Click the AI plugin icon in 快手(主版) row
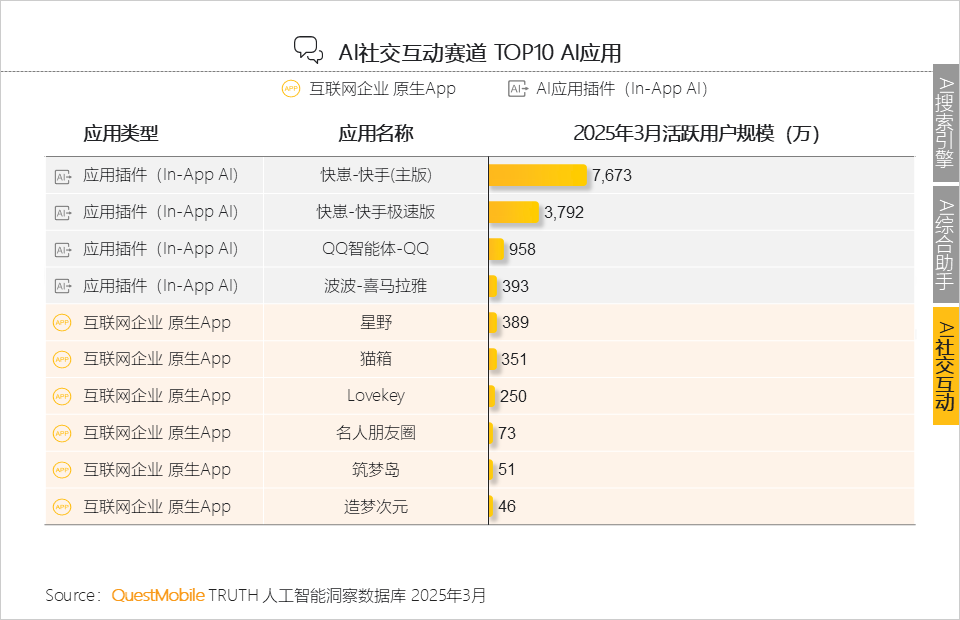960x620 pixels. tap(62, 176)
